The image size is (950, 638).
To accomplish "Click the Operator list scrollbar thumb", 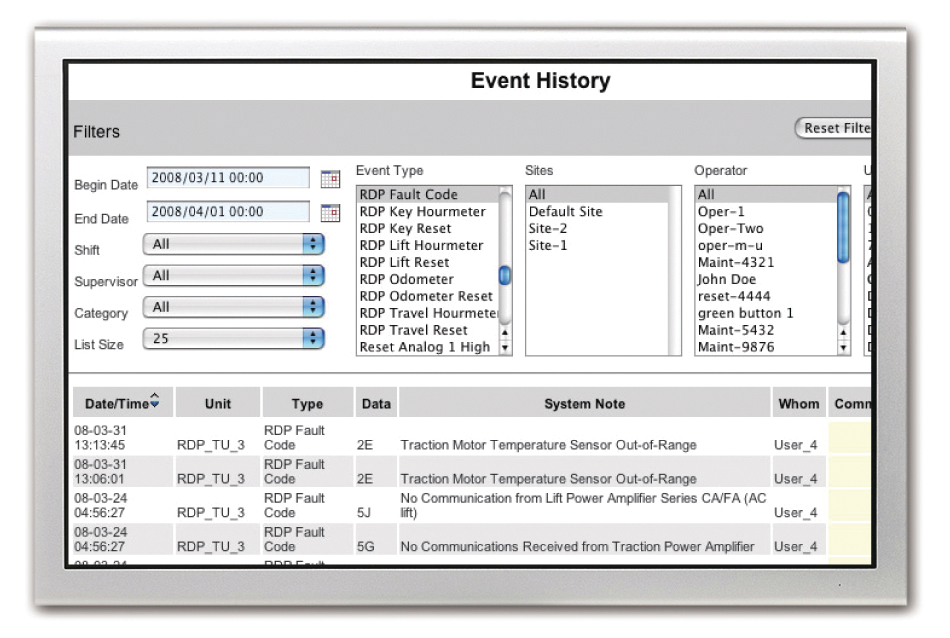I will (842, 225).
